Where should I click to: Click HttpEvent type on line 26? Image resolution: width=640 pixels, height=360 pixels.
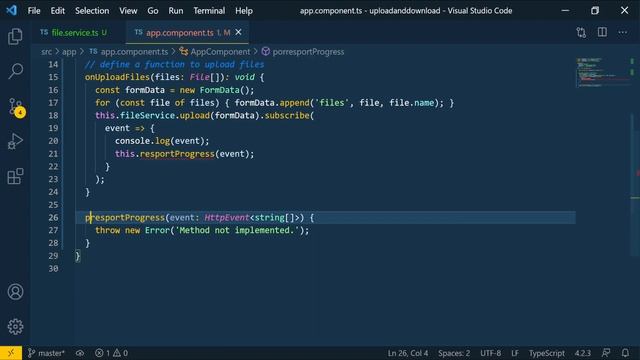[227, 218]
